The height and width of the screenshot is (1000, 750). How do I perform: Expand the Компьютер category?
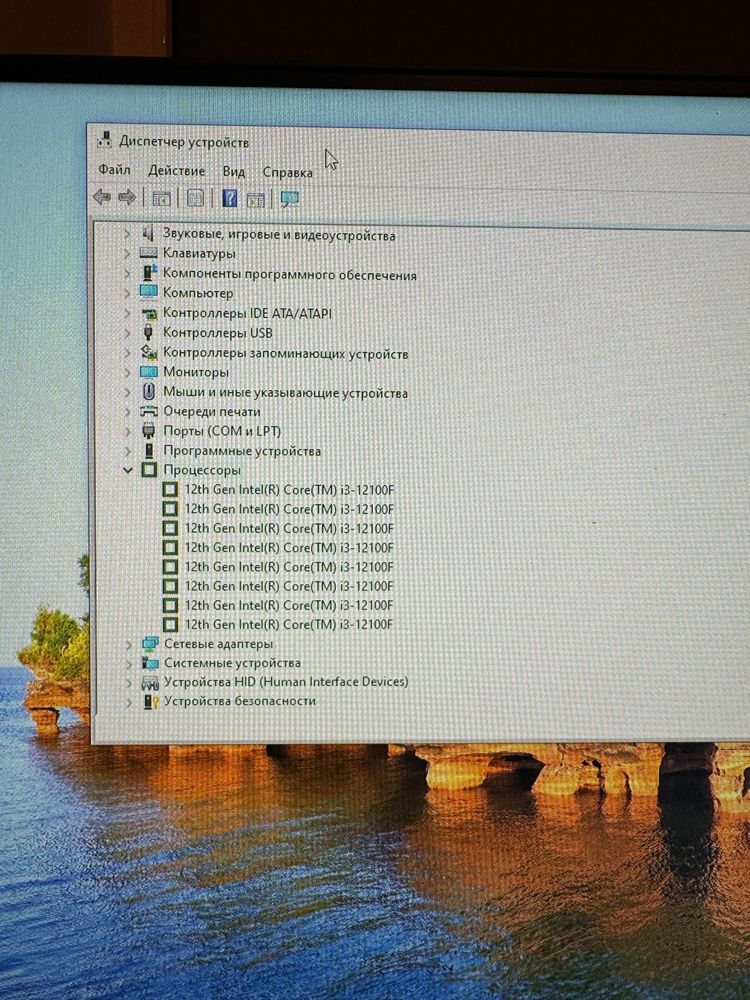[127, 293]
